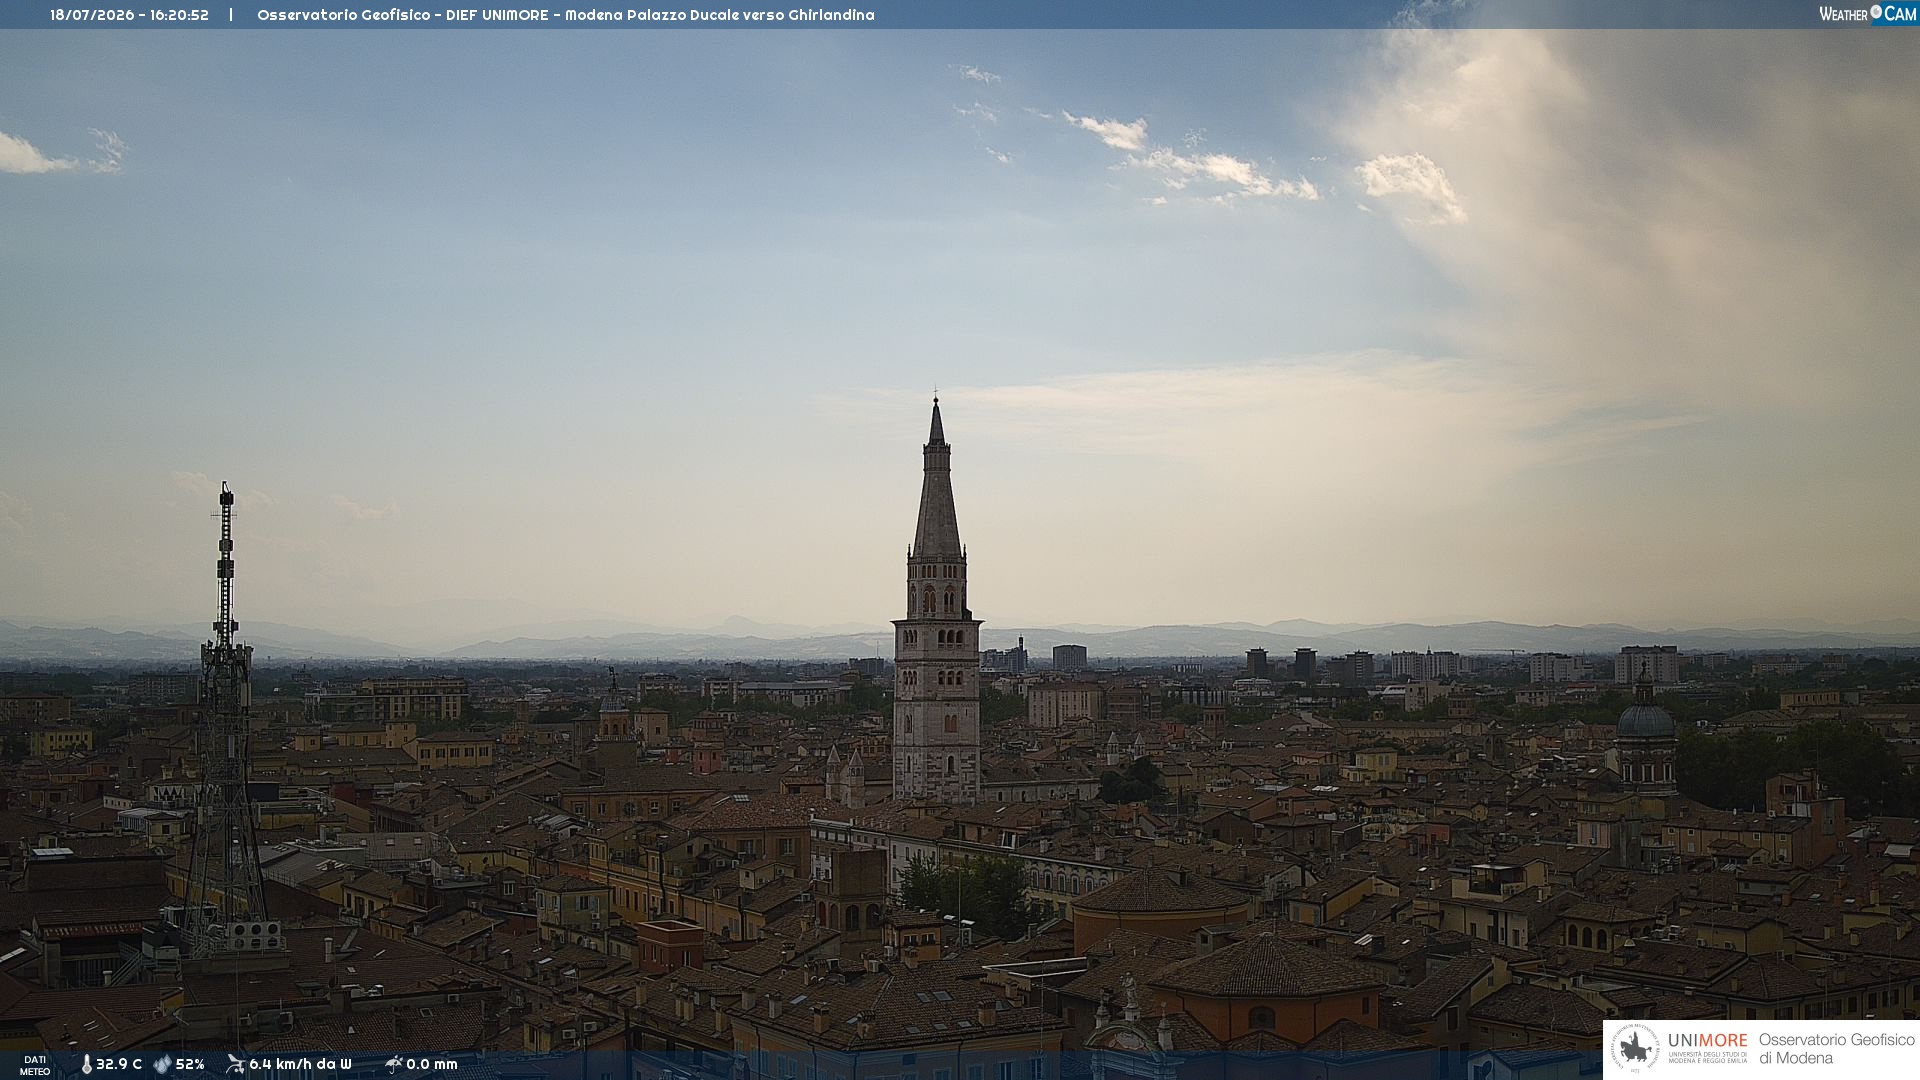This screenshot has width=1920, height=1080.
Task: Click the UNIMORE wordmark text
Action: [x=1708, y=1041]
